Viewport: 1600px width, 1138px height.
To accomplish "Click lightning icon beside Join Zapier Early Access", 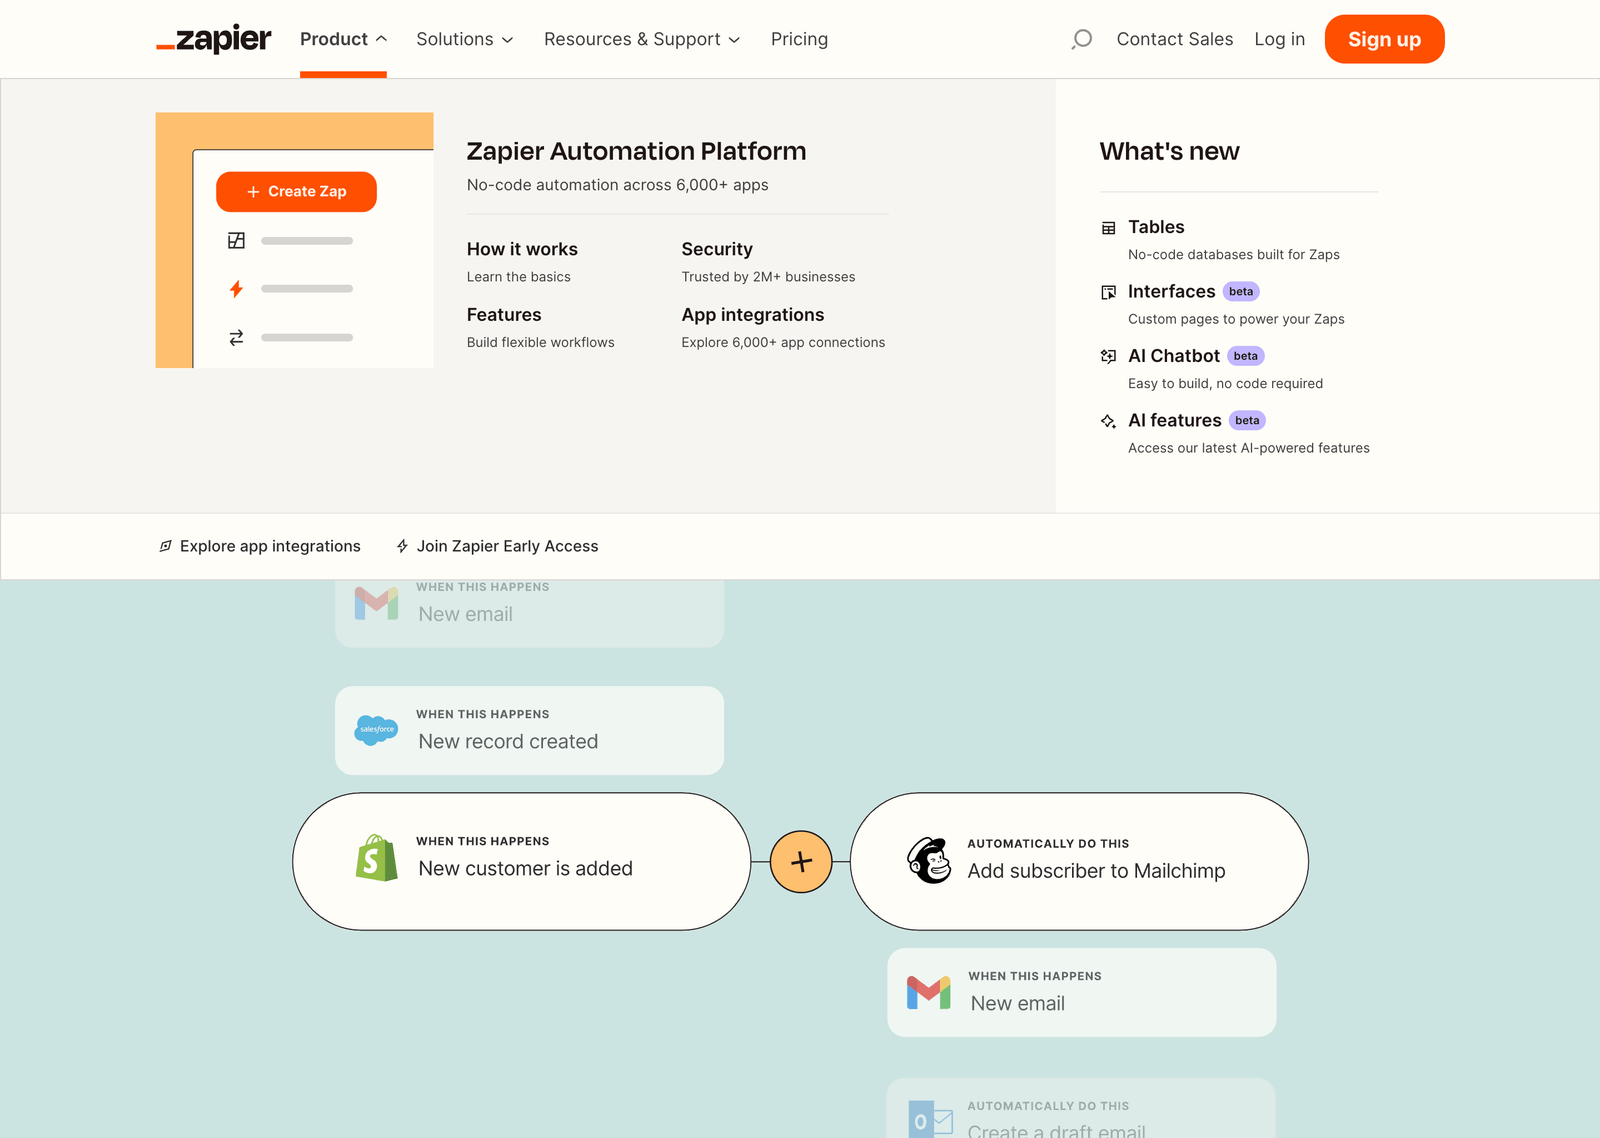I will (402, 546).
